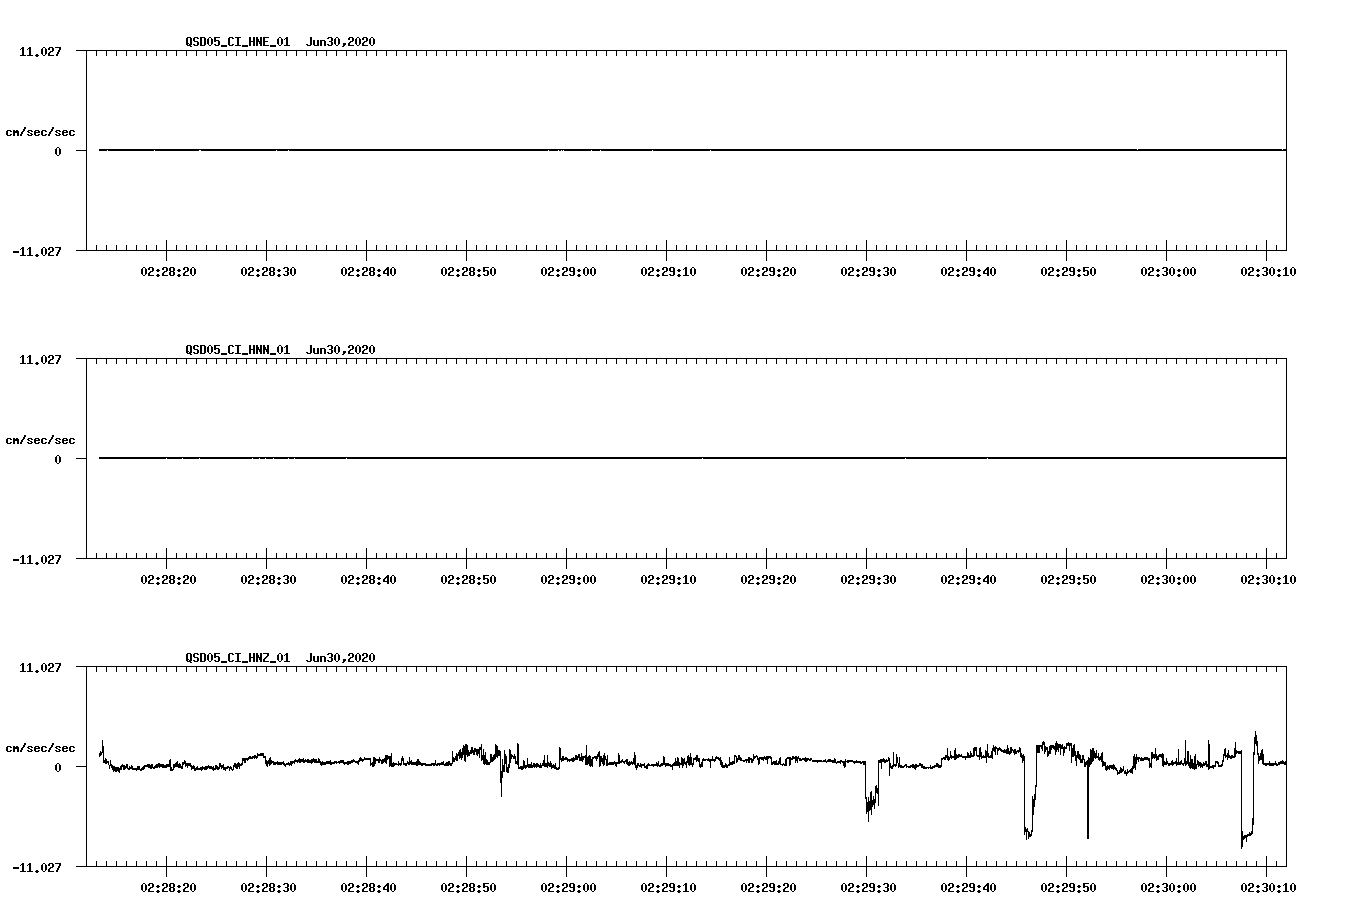
Task: Click the flat HNE acceleration trace line
Action: 692,150
